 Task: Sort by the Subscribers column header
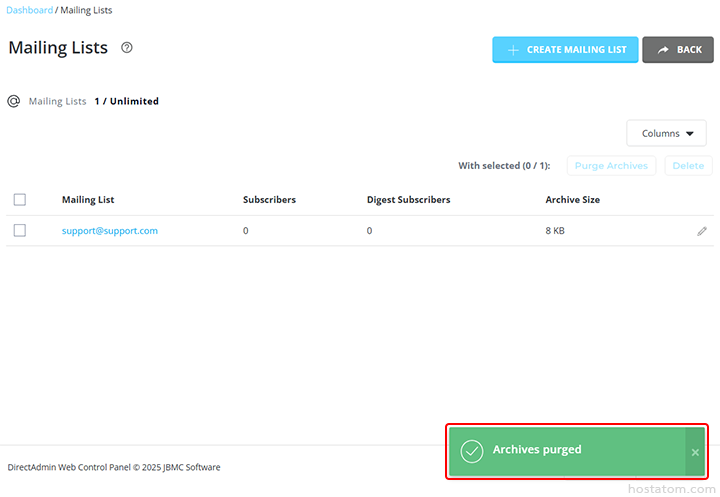click(x=269, y=200)
